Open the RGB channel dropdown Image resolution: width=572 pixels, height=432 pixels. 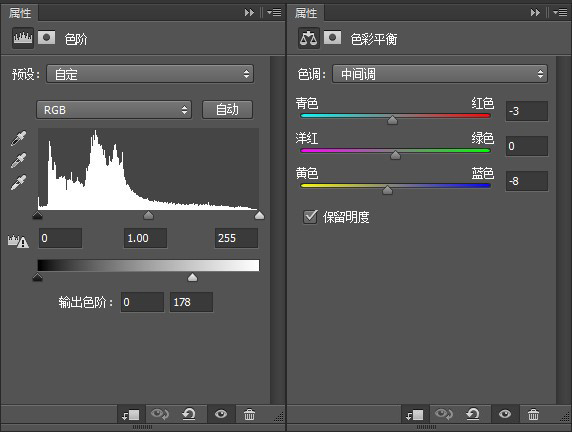(x=114, y=110)
